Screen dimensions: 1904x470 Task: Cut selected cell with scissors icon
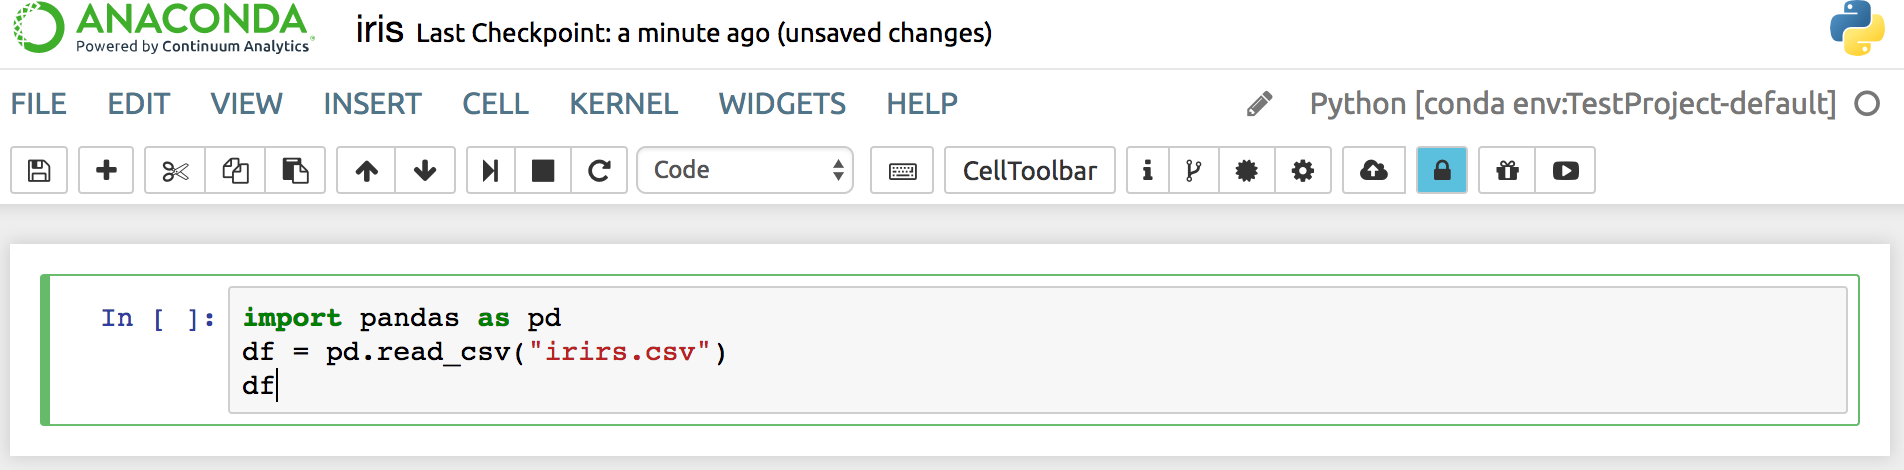pyautogui.click(x=175, y=170)
